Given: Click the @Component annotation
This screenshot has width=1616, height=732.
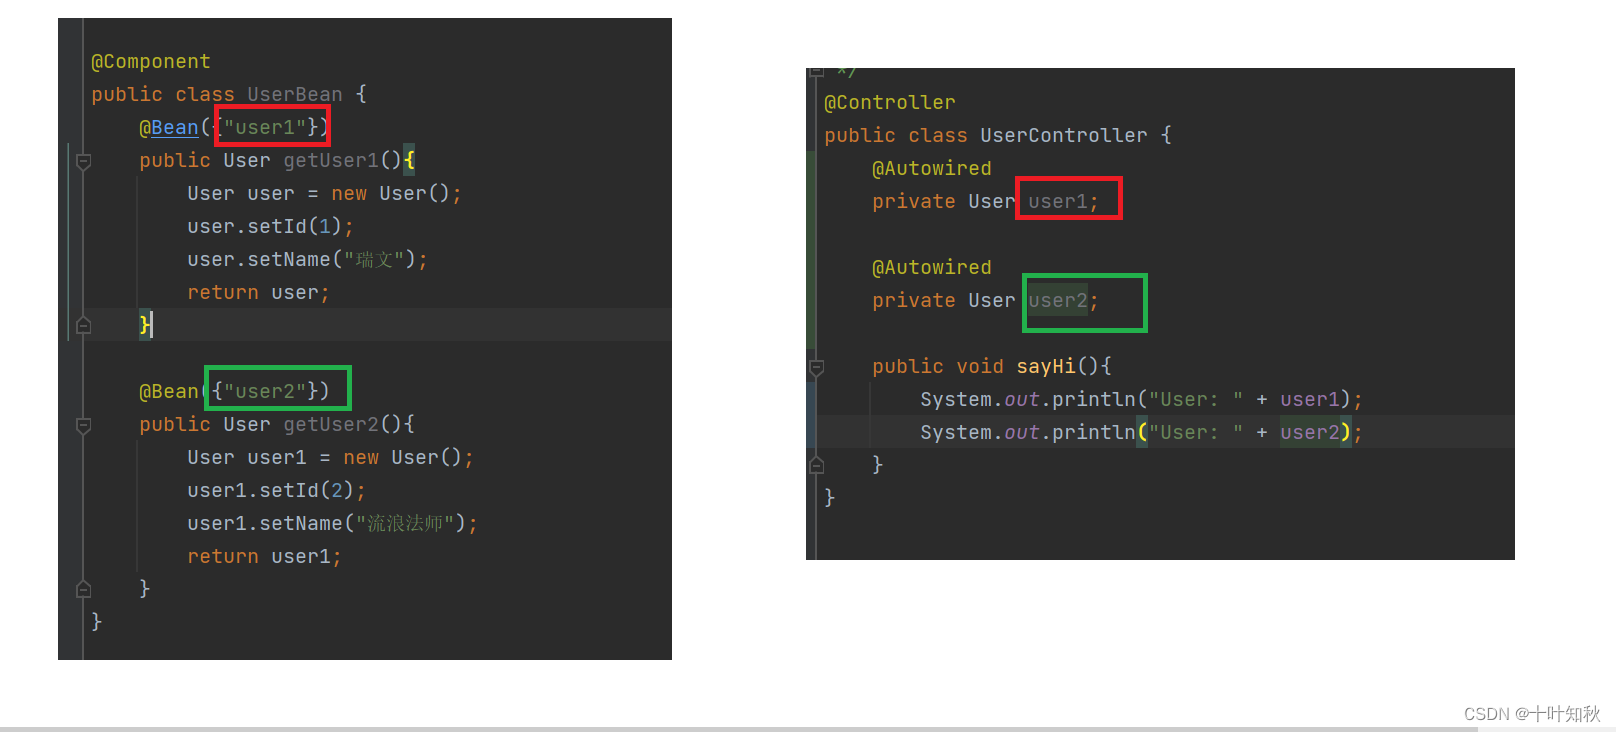Looking at the screenshot, I should pyautogui.click(x=151, y=62).
